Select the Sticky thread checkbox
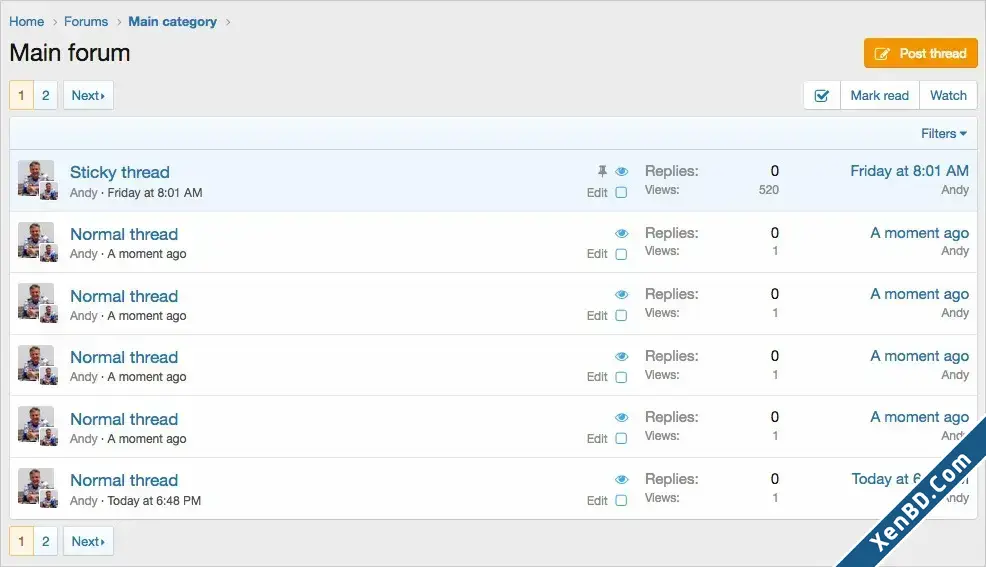The width and height of the screenshot is (986, 567). [621, 192]
